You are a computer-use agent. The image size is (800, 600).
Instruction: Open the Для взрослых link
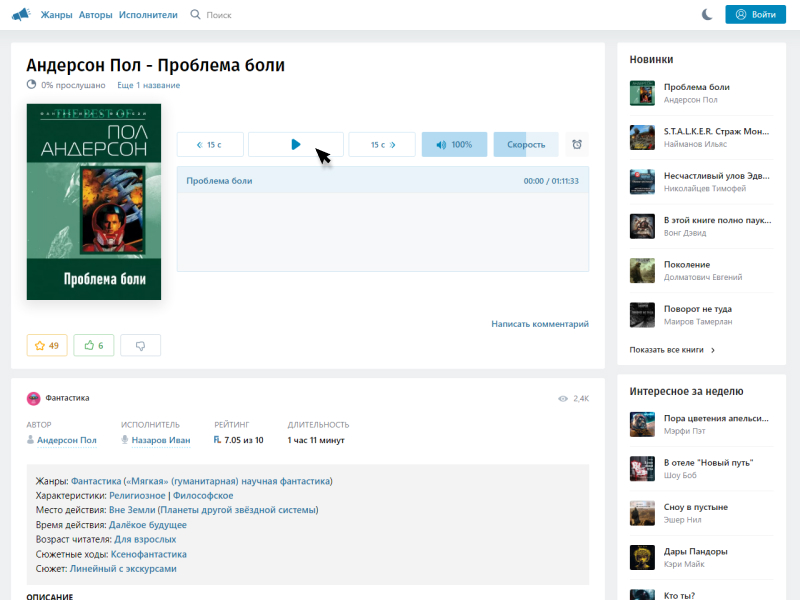pos(145,539)
